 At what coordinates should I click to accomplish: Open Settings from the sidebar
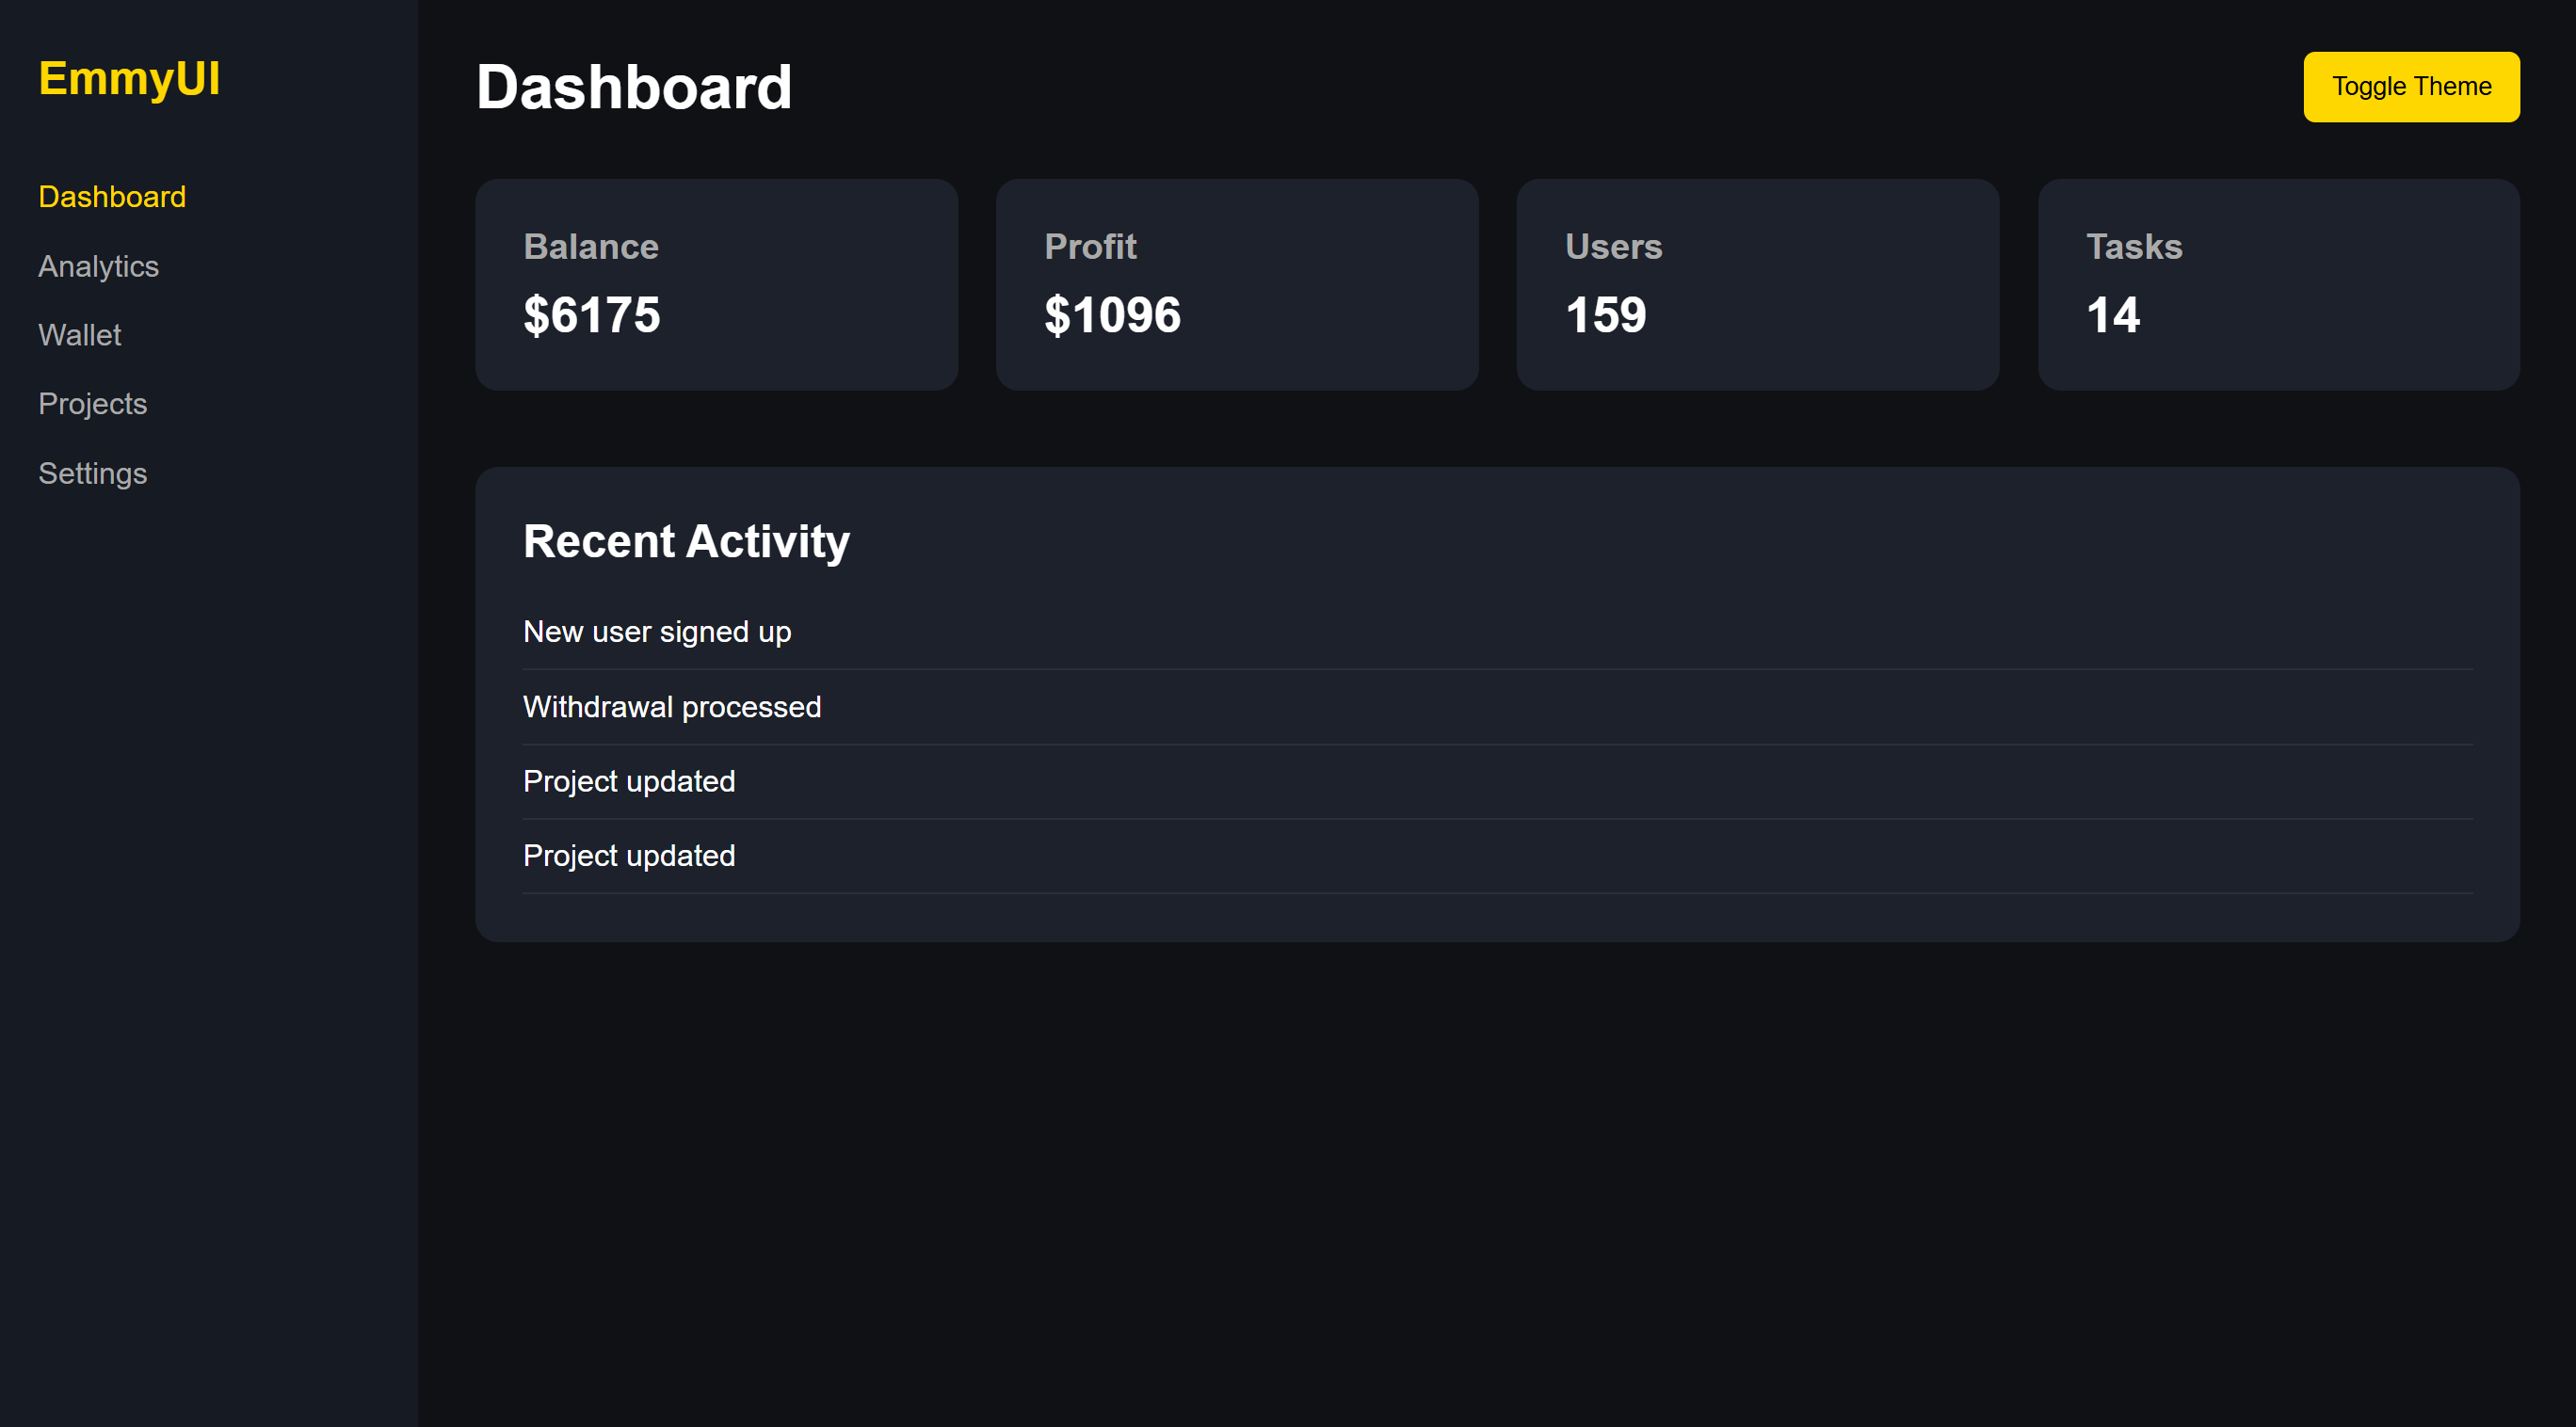point(92,473)
